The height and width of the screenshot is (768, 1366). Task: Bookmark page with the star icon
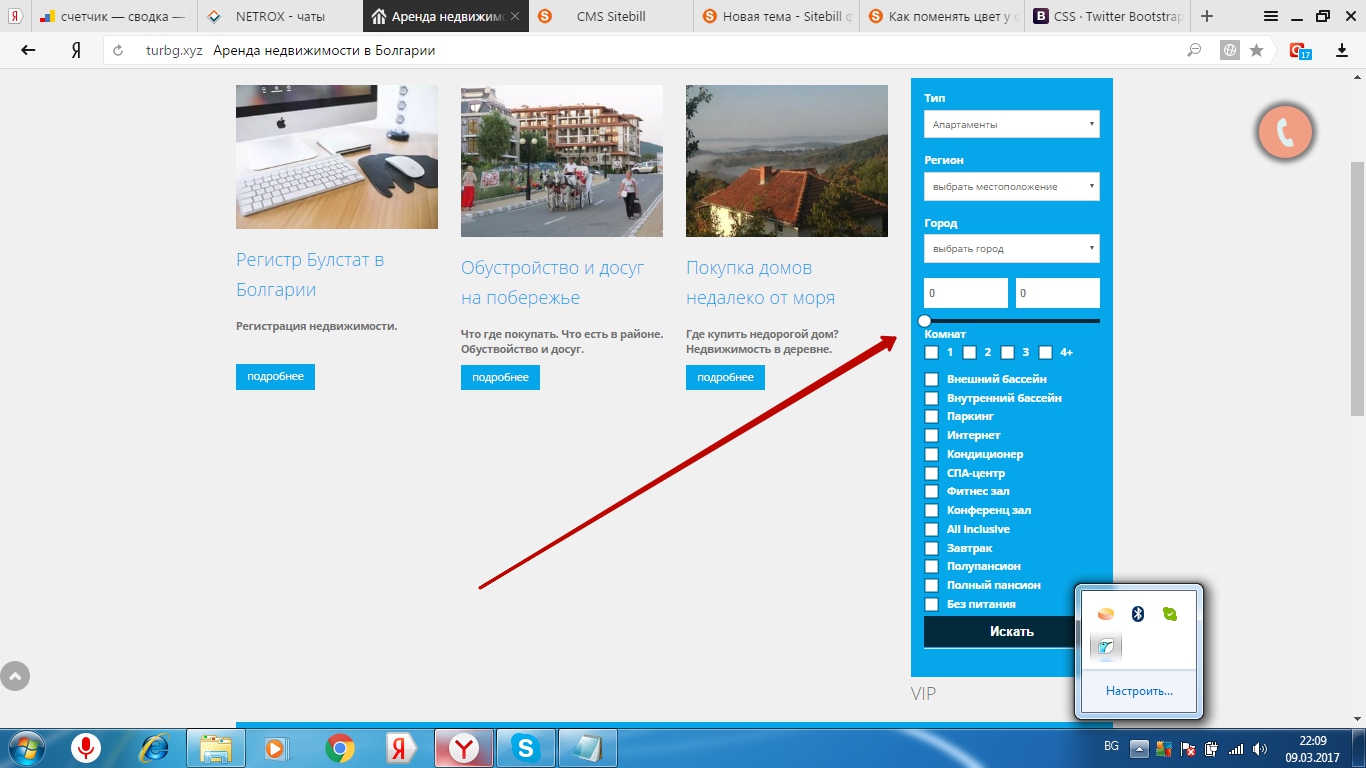click(x=1257, y=51)
